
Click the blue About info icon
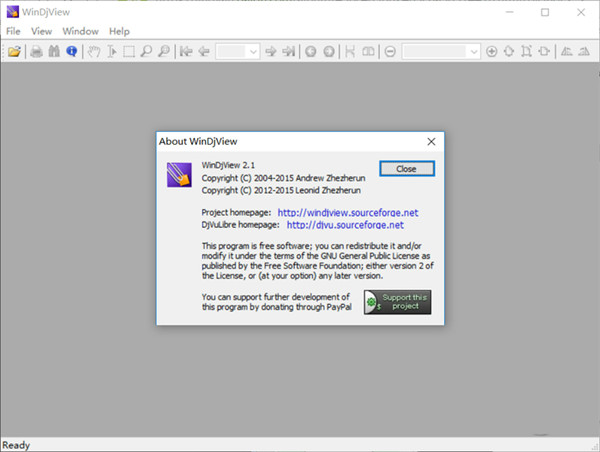click(x=72, y=51)
